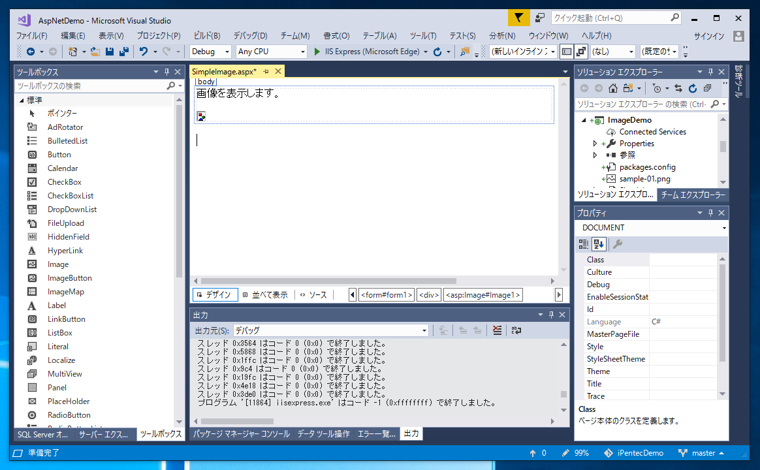Image resolution: width=760 pixels, height=470 pixels.
Task: Switch to 並べて表示 split view
Action: click(x=266, y=295)
